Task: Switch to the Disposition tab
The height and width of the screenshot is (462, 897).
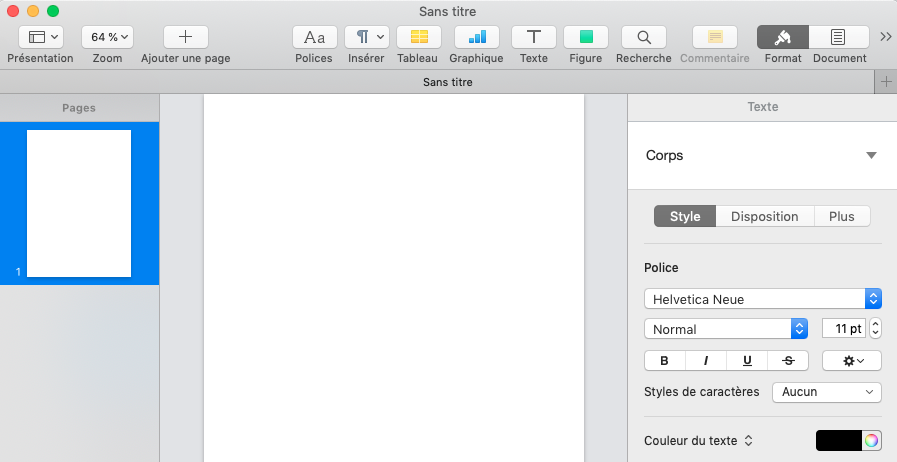Action: 764,216
